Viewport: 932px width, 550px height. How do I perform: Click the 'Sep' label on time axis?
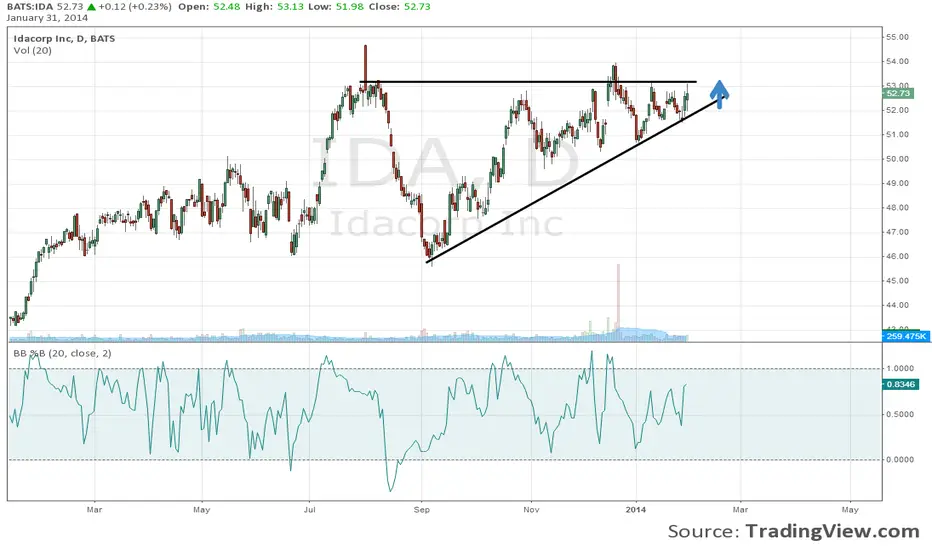click(x=421, y=510)
